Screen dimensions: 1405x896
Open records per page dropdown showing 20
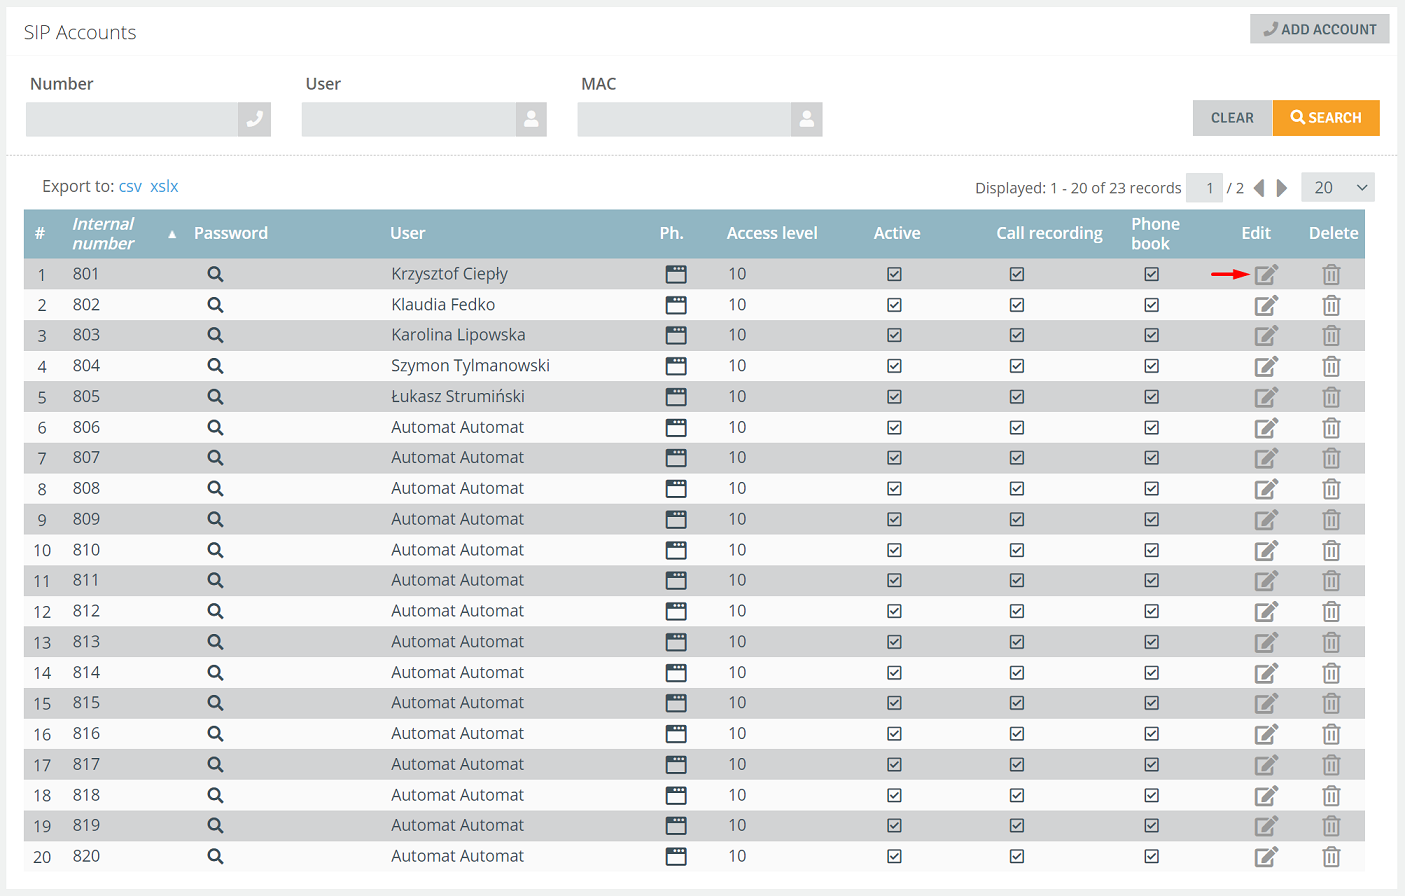1338,187
